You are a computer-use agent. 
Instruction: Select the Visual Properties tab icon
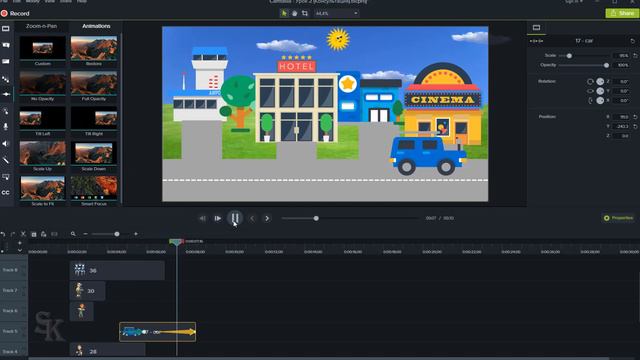coord(536,28)
